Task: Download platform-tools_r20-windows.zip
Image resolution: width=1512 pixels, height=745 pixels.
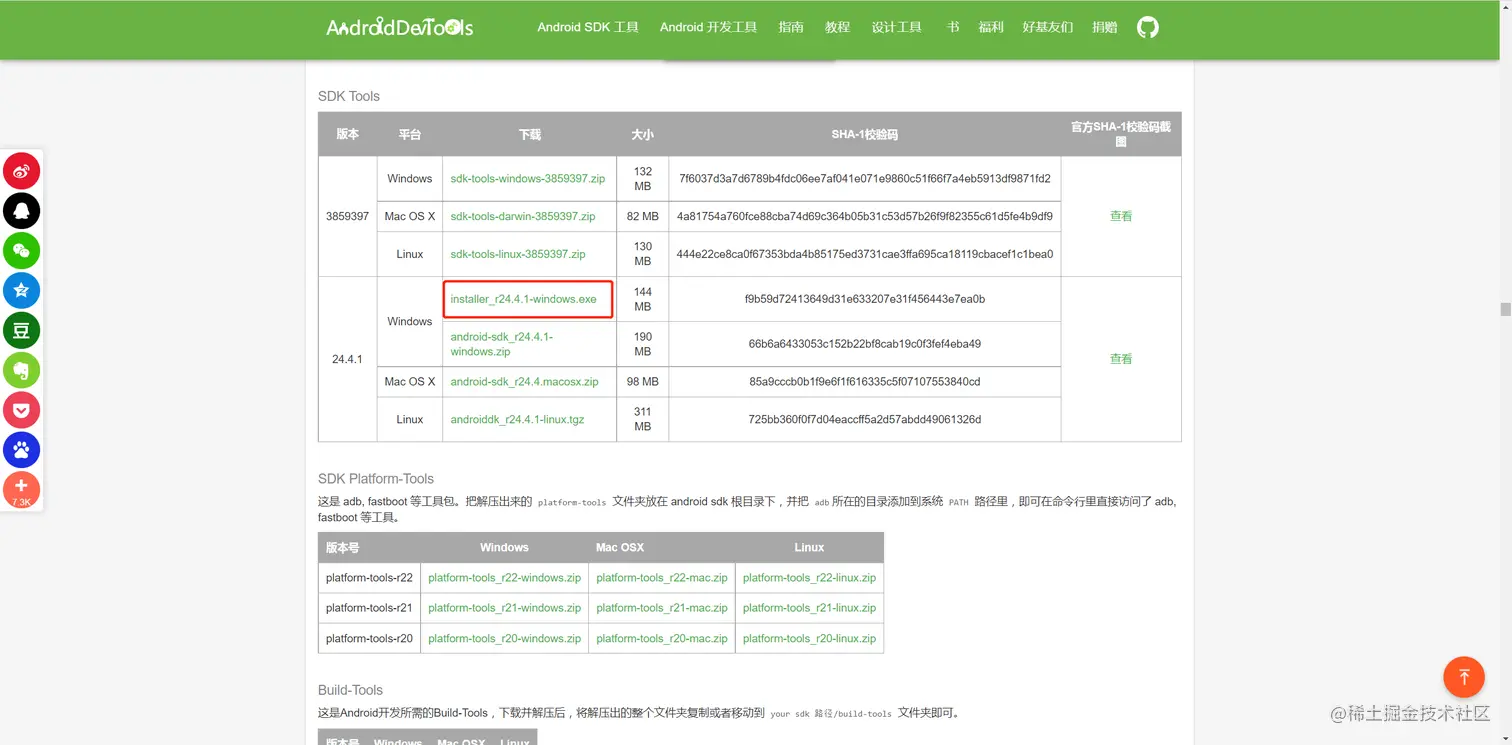Action: pyautogui.click(x=504, y=639)
